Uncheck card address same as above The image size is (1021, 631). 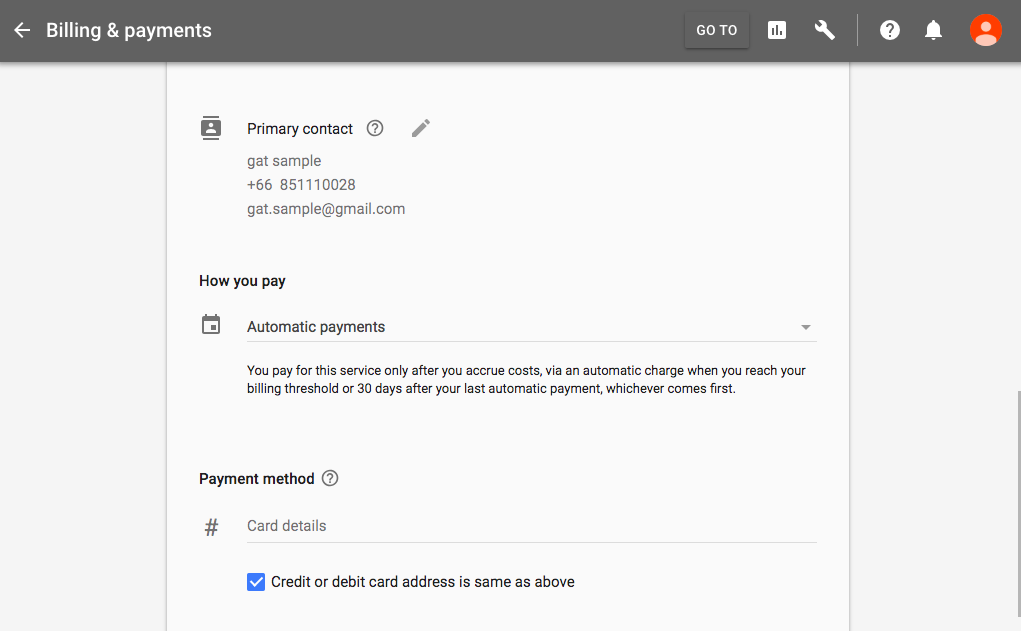256,582
